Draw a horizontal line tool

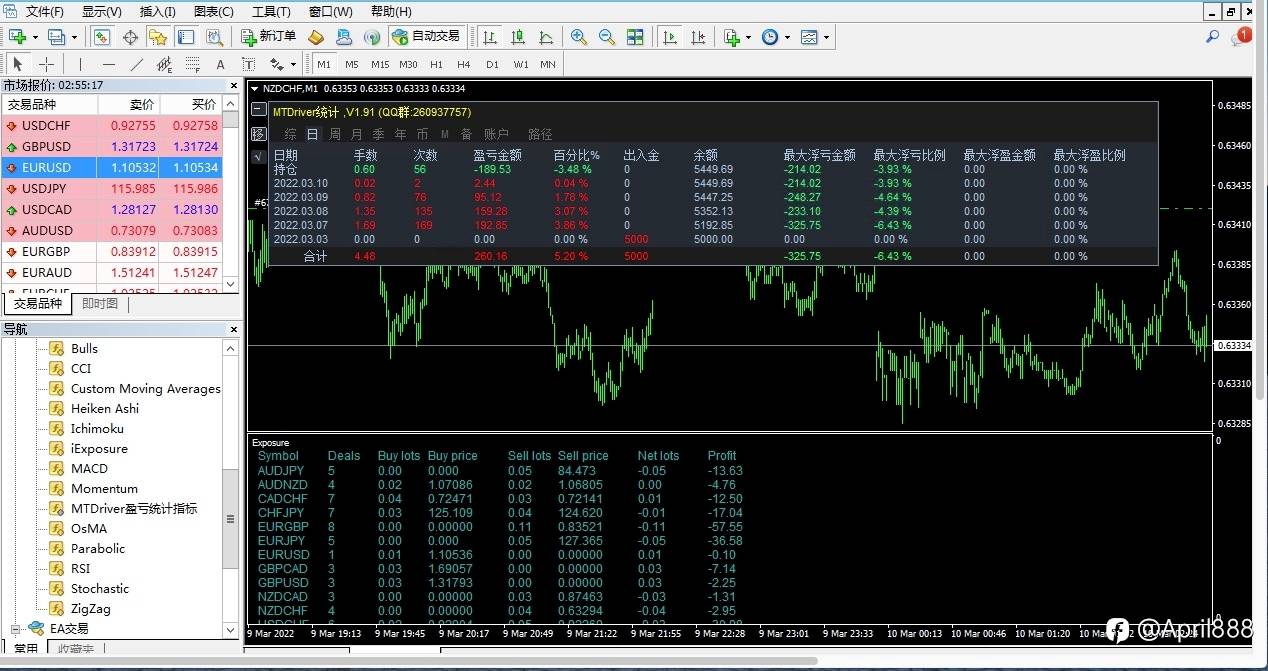pos(109,65)
